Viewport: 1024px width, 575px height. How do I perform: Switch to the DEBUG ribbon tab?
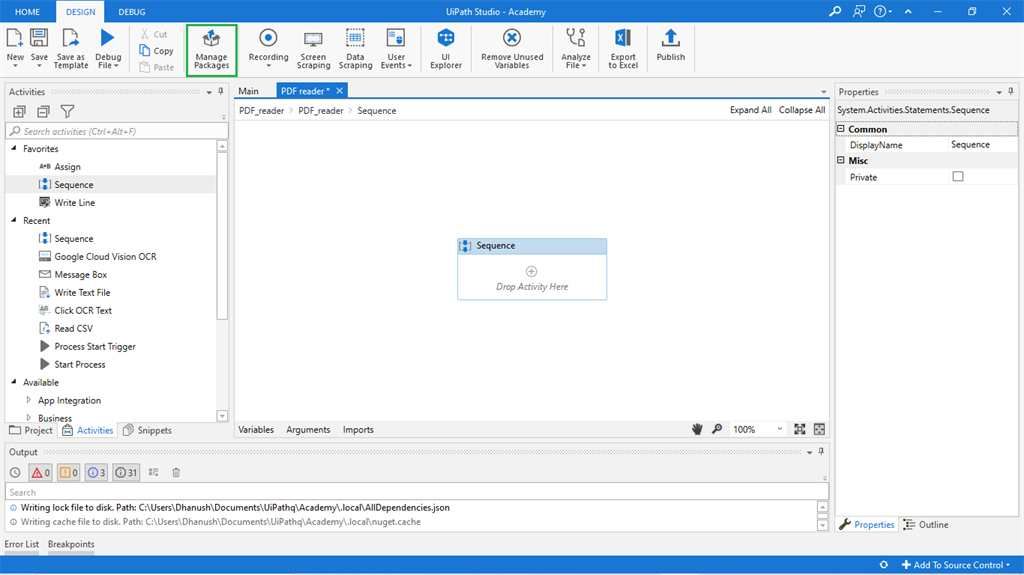tap(132, 12)
